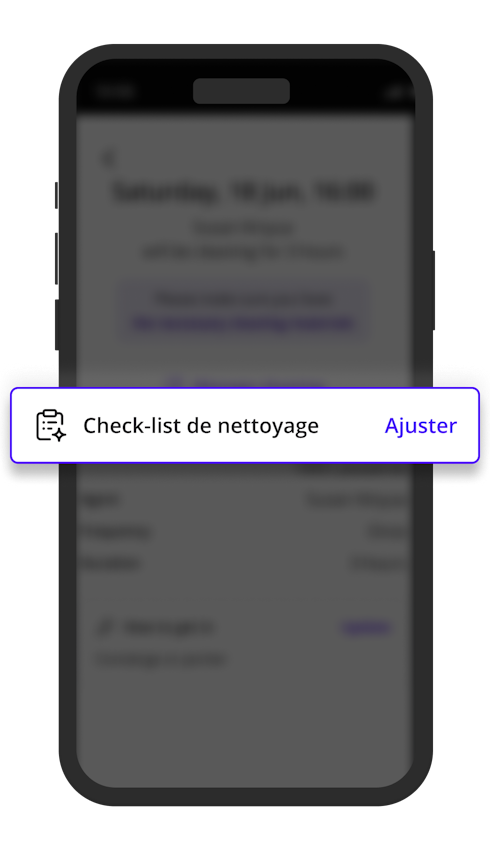Select the Check-list de nettoyage label
Image resolution: width=490 pixels, height=850 pixels.
pyautogui.click(x=201, y=426)
